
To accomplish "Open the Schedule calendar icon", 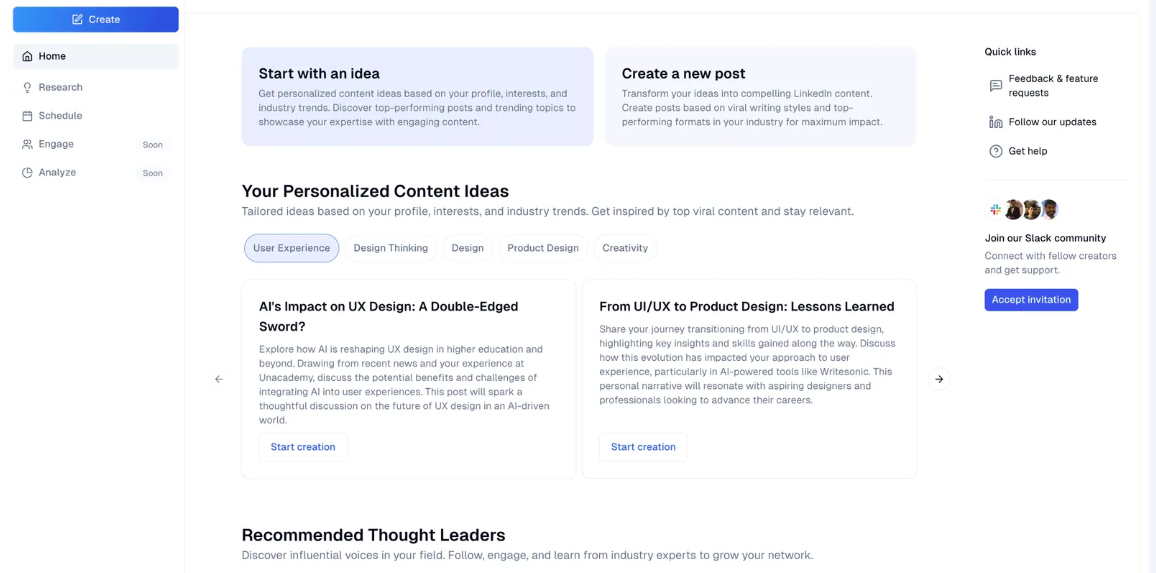I will (27, 116).
